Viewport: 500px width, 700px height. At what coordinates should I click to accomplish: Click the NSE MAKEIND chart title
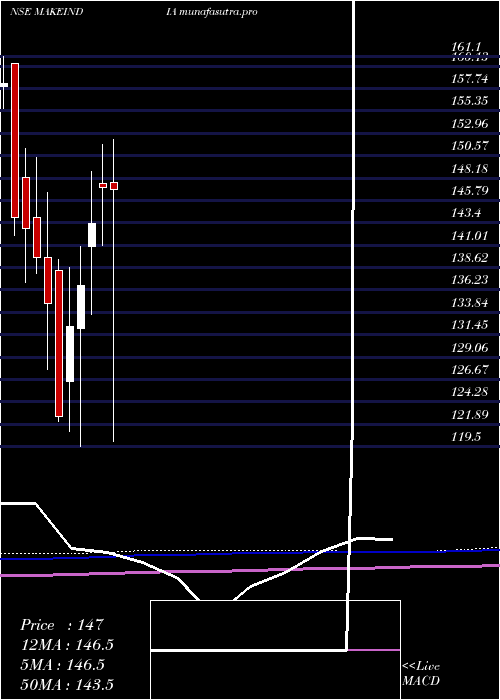click(x=46, y=12)
